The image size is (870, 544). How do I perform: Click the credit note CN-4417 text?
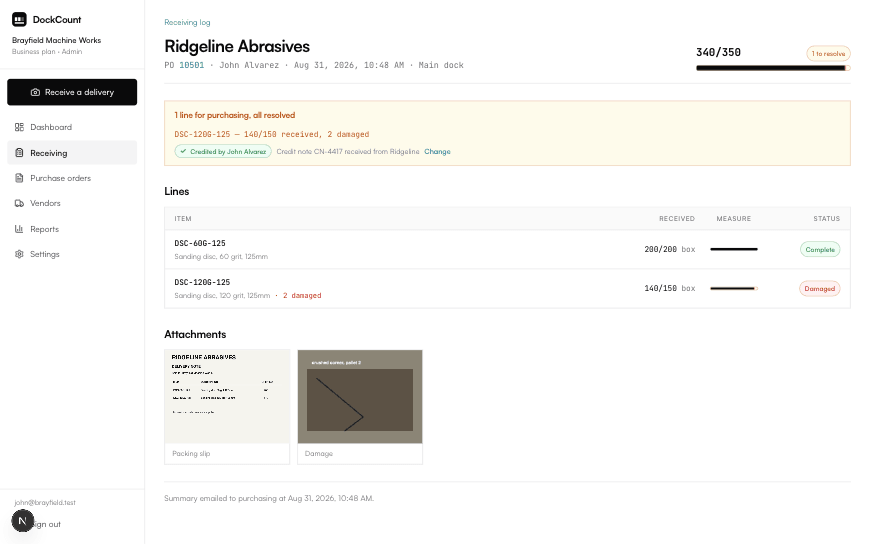click(x=348, y=152)
